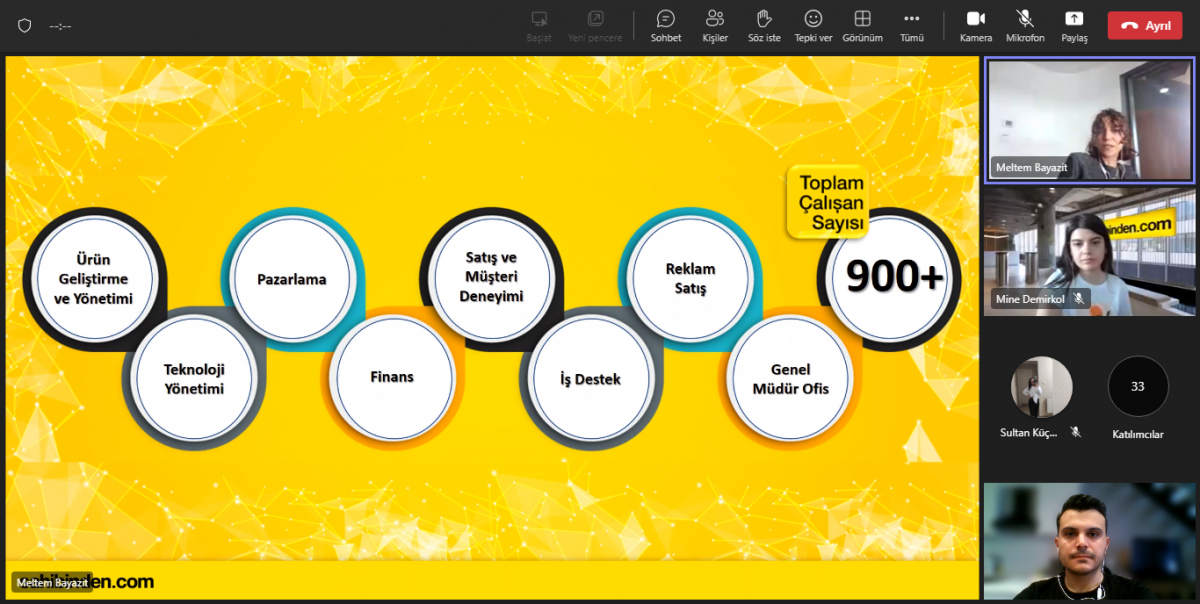Open the Tümü more options menu
Screen dimensions: 1200x604
click(911, 26)
